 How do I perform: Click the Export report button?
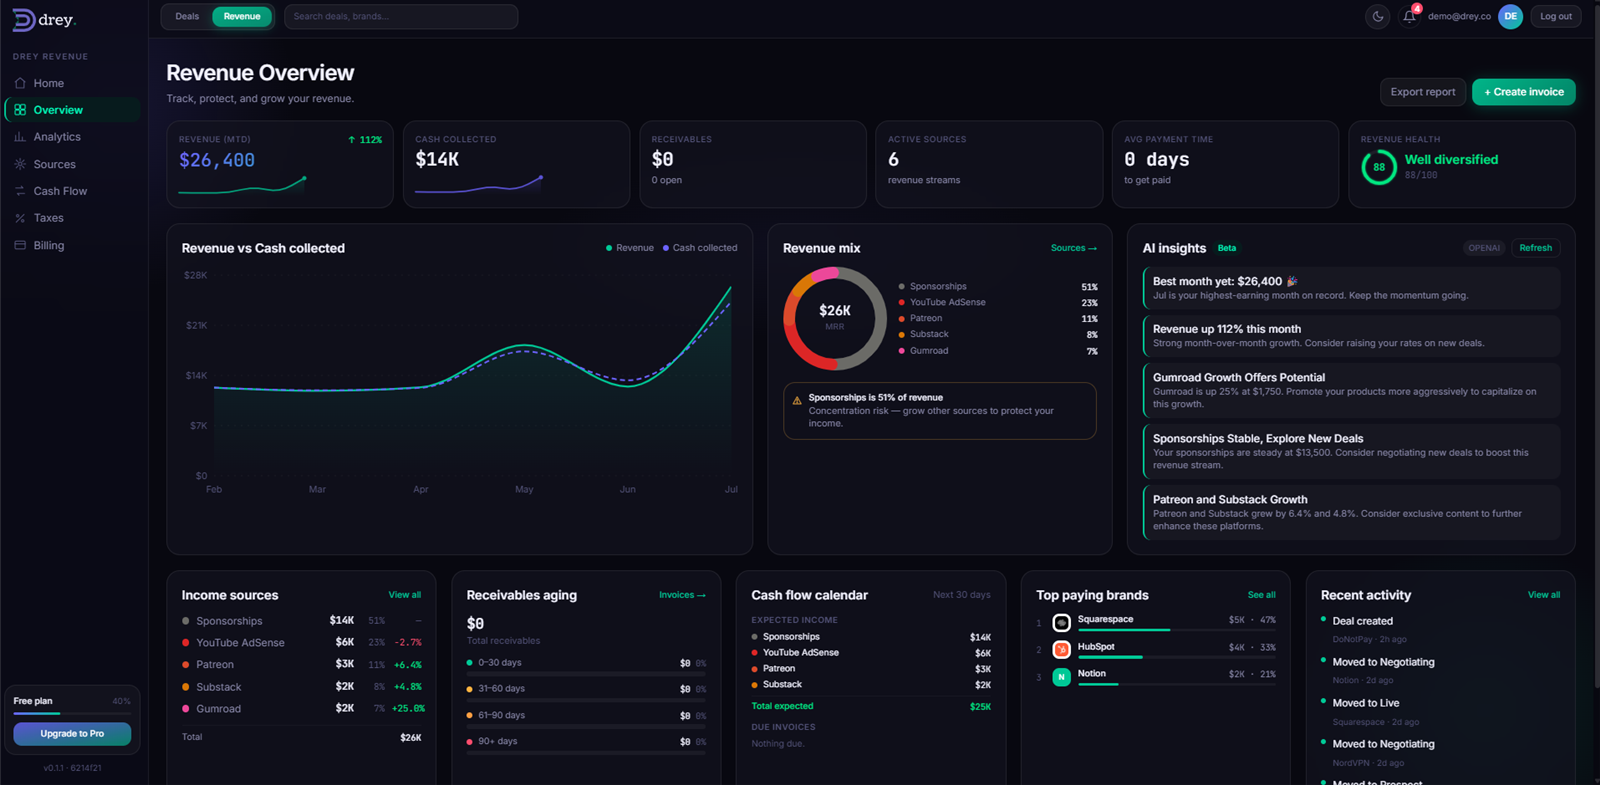click(1422, 92)
